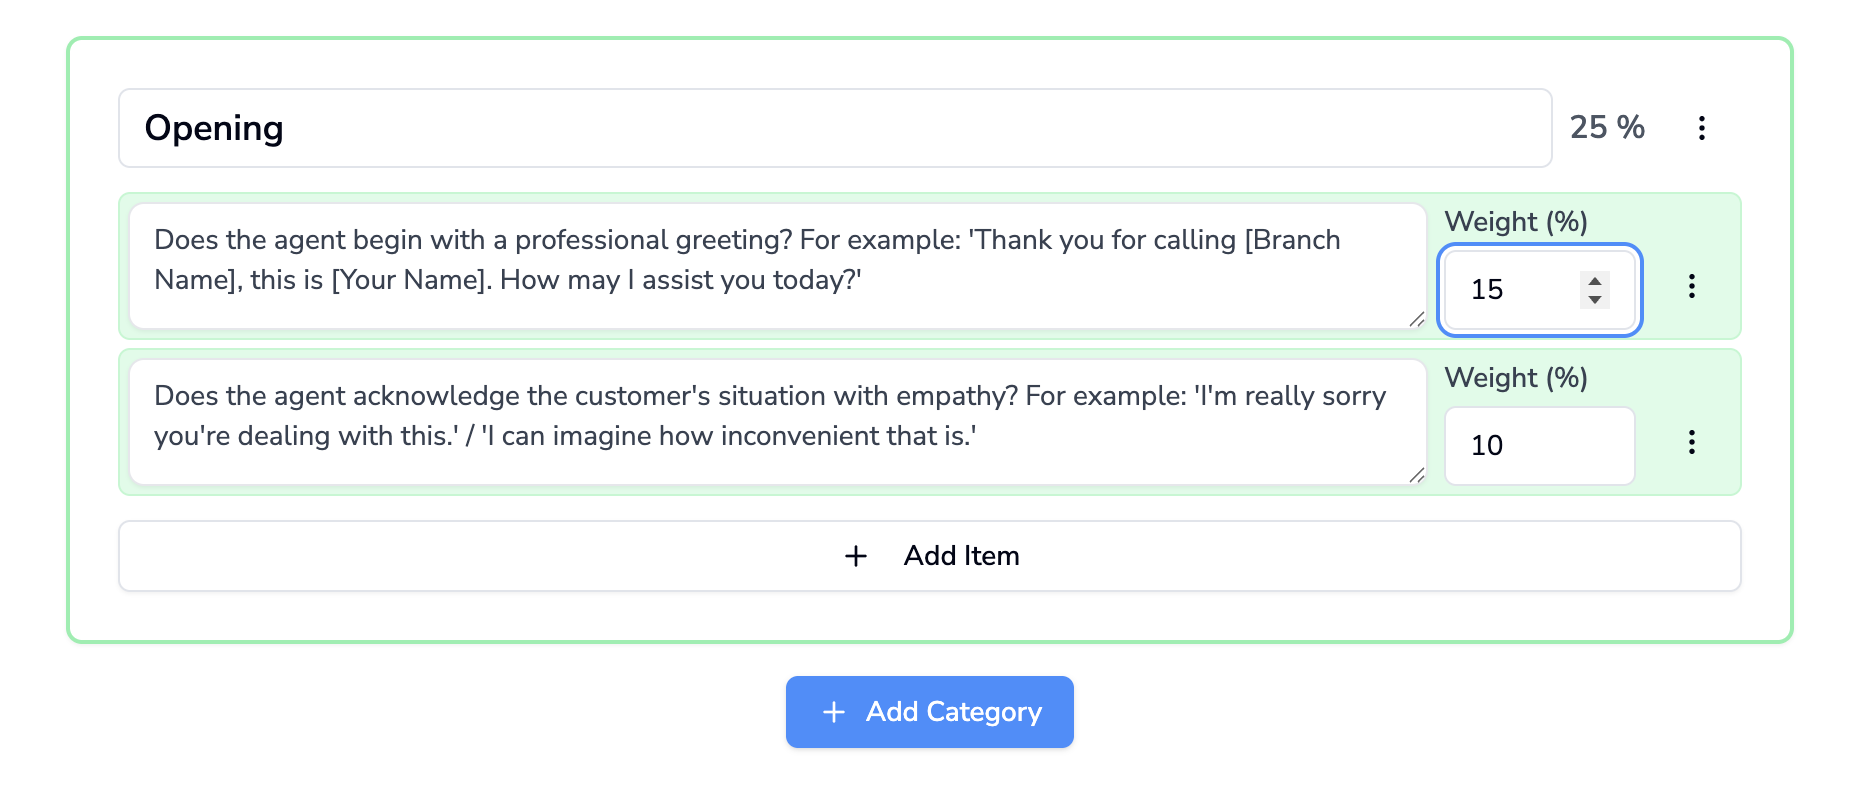Edit the empathy acknowledgment question text

coord(760,416)
